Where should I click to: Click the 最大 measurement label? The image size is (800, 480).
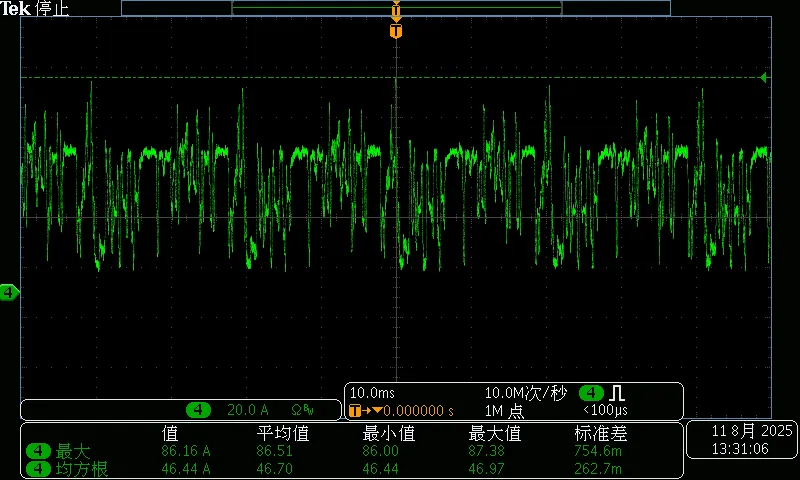pyautogui.click(x=73, y=451)
